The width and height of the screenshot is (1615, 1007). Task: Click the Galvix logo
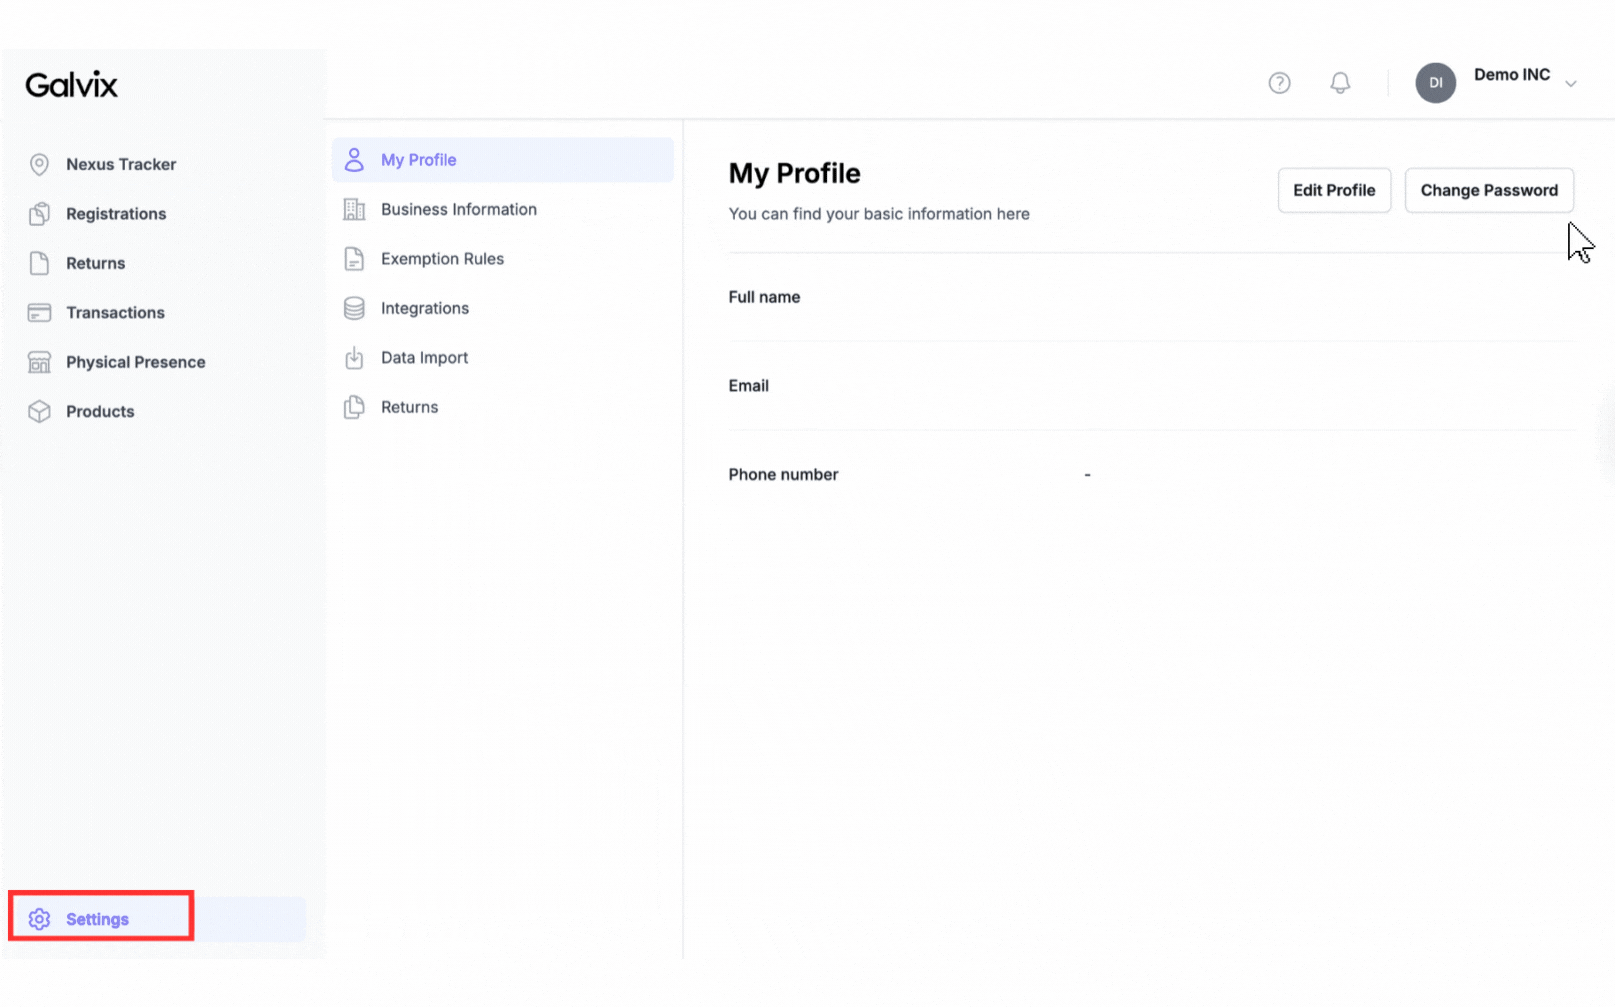(x=71, y=85)
